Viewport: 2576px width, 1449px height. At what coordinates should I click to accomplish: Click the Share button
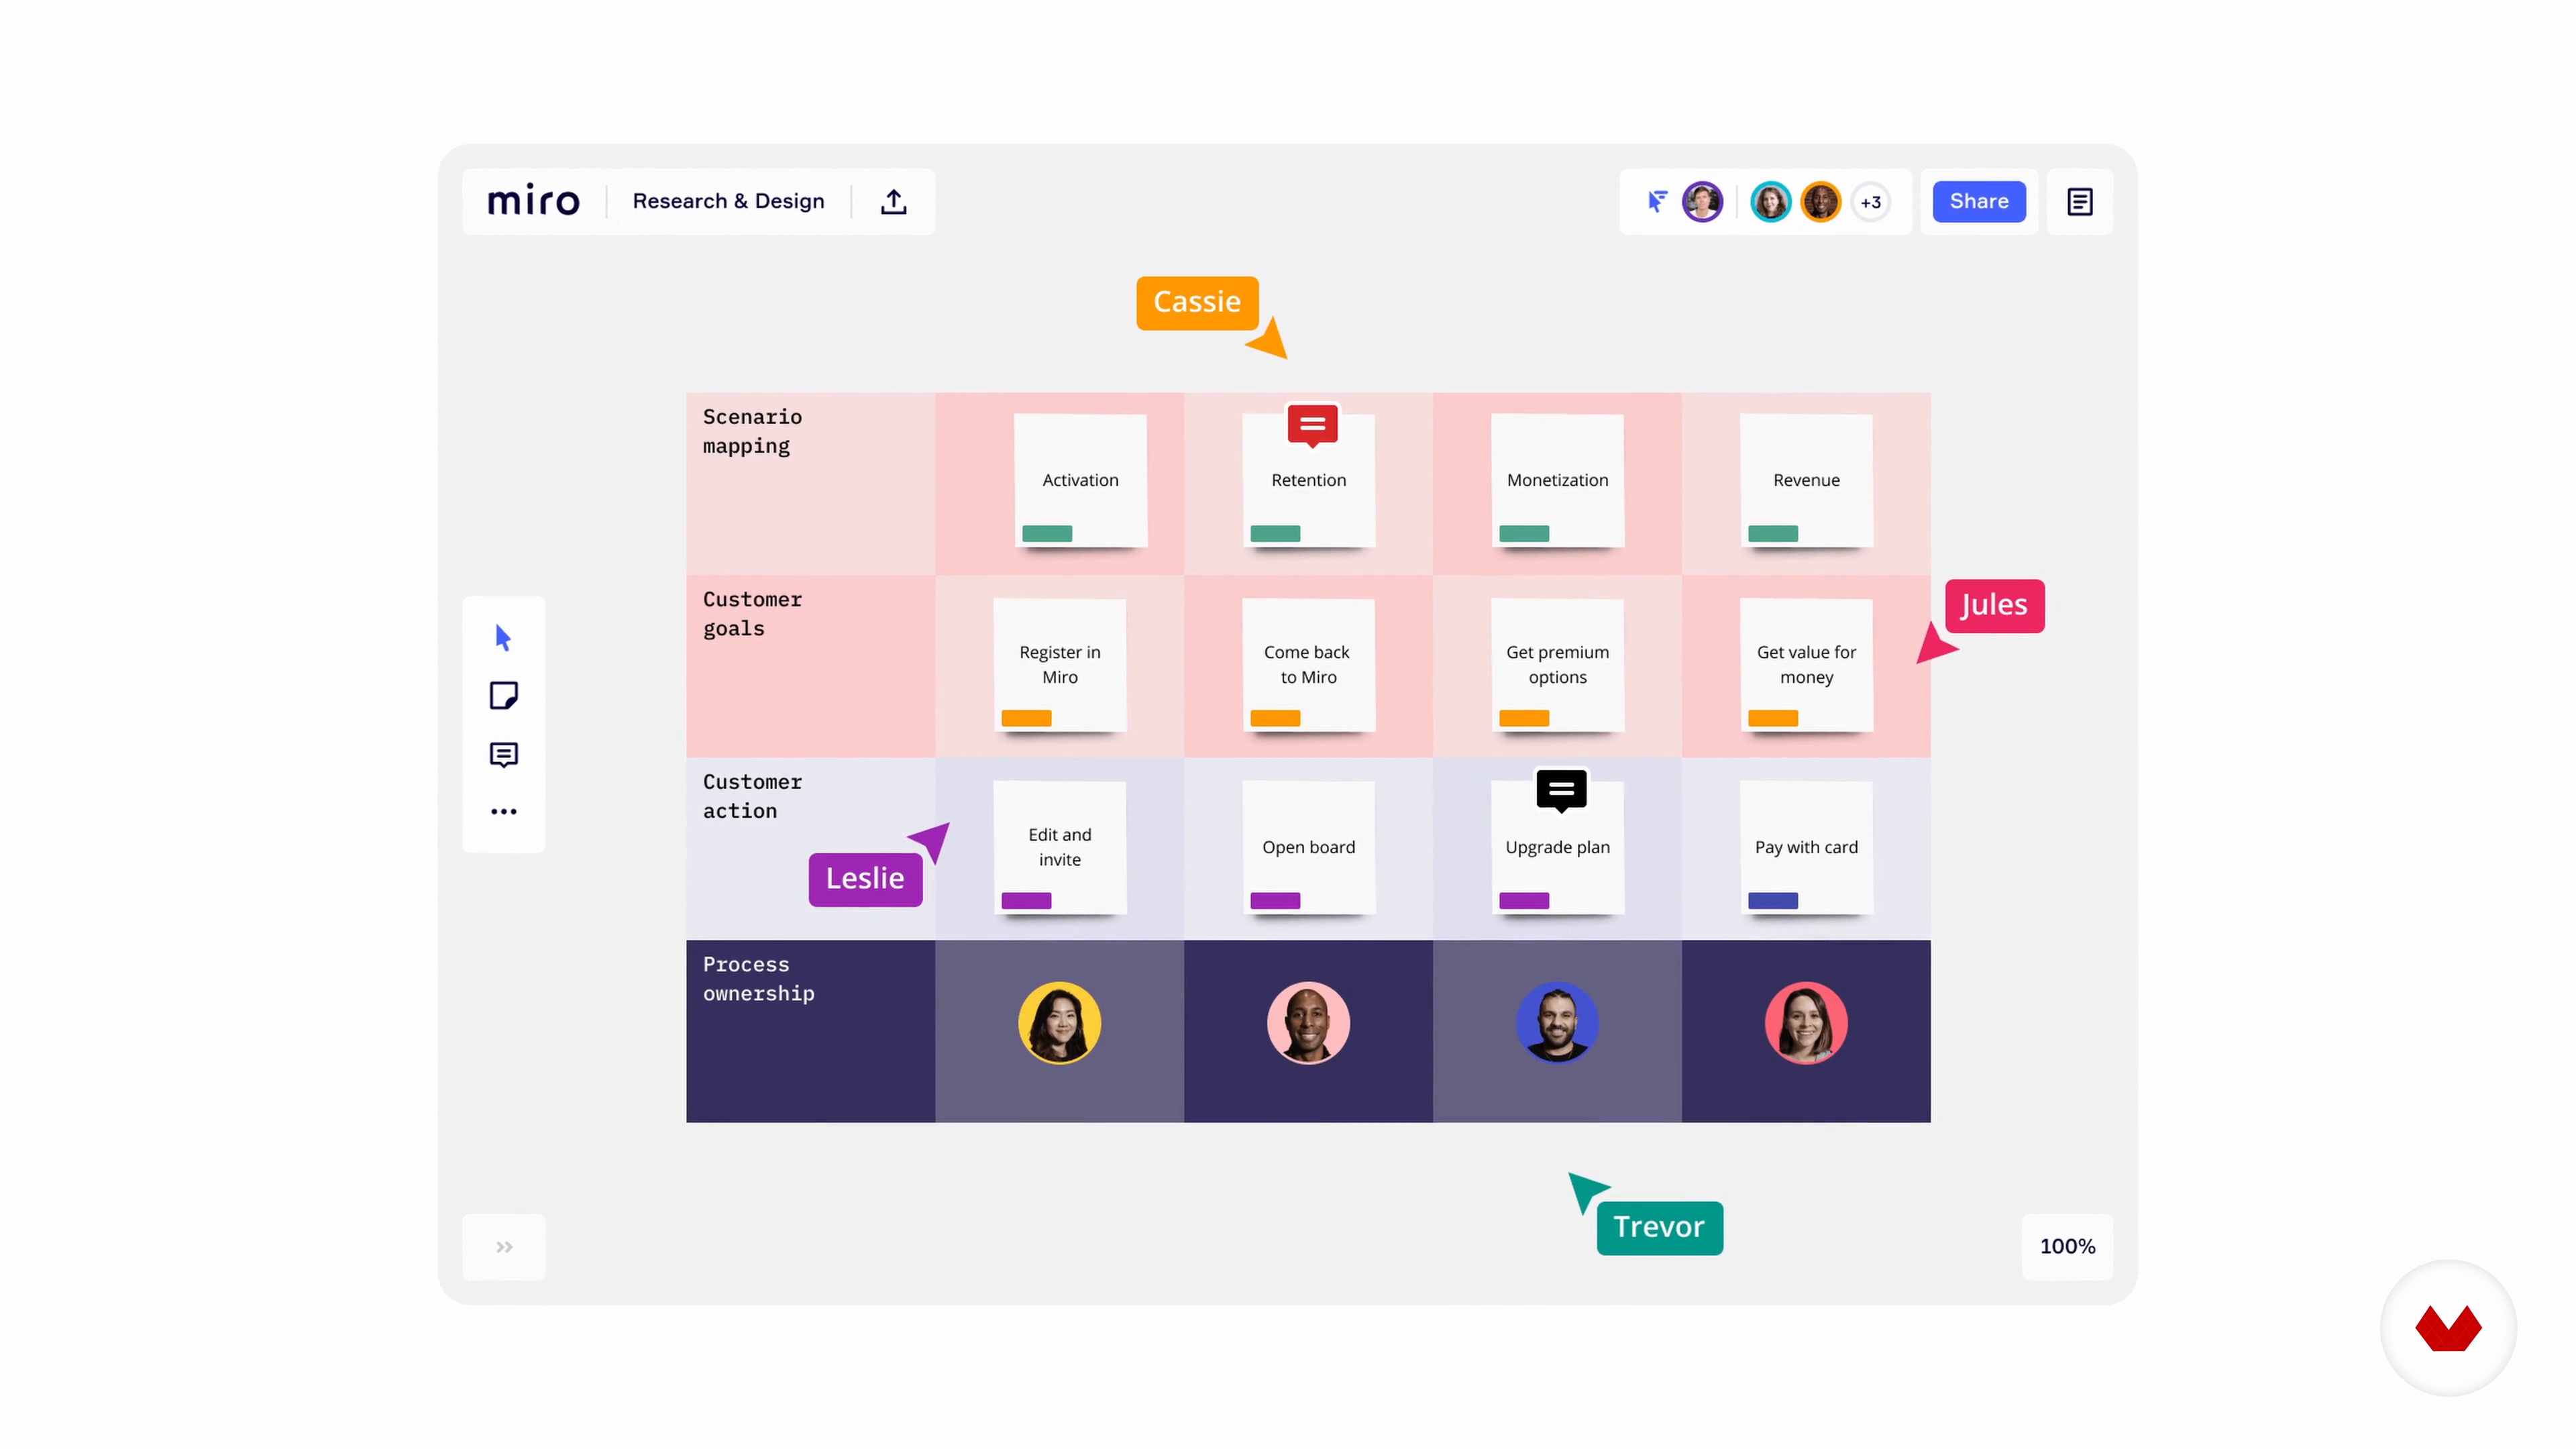click(x=1978, y=201)
